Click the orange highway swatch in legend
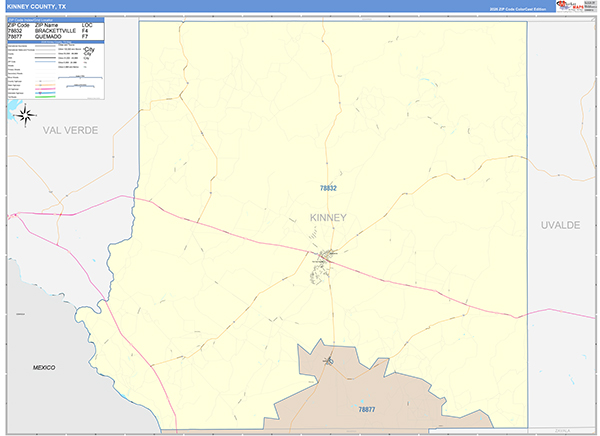This screenshot has width=600, height=436. click(x=45, y=85)
